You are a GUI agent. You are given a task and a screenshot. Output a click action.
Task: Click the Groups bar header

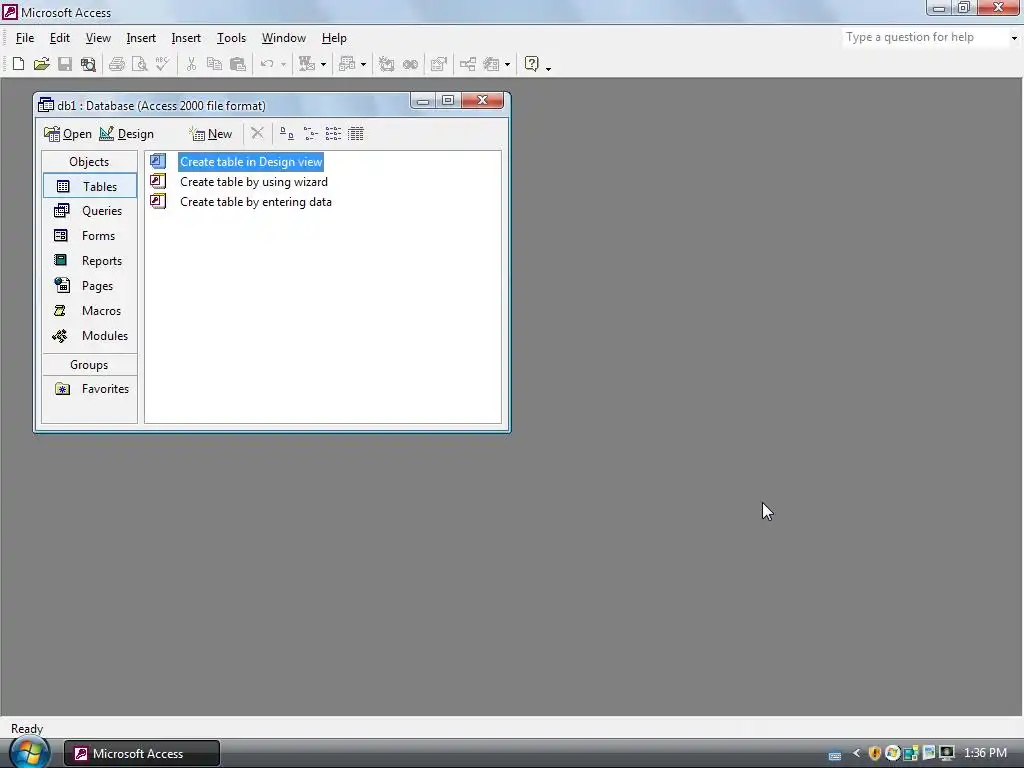click(89, 364)
